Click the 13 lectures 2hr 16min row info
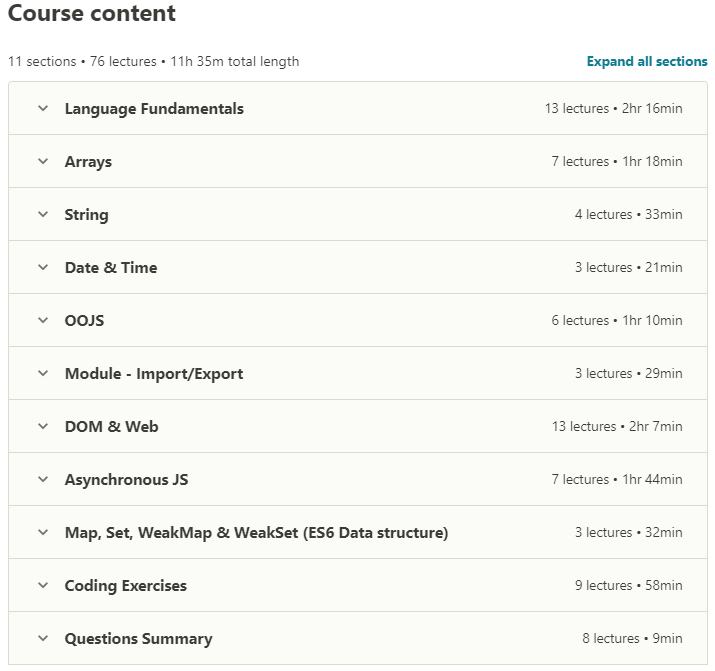The image size is (715, 671). (x=613, y=108)
